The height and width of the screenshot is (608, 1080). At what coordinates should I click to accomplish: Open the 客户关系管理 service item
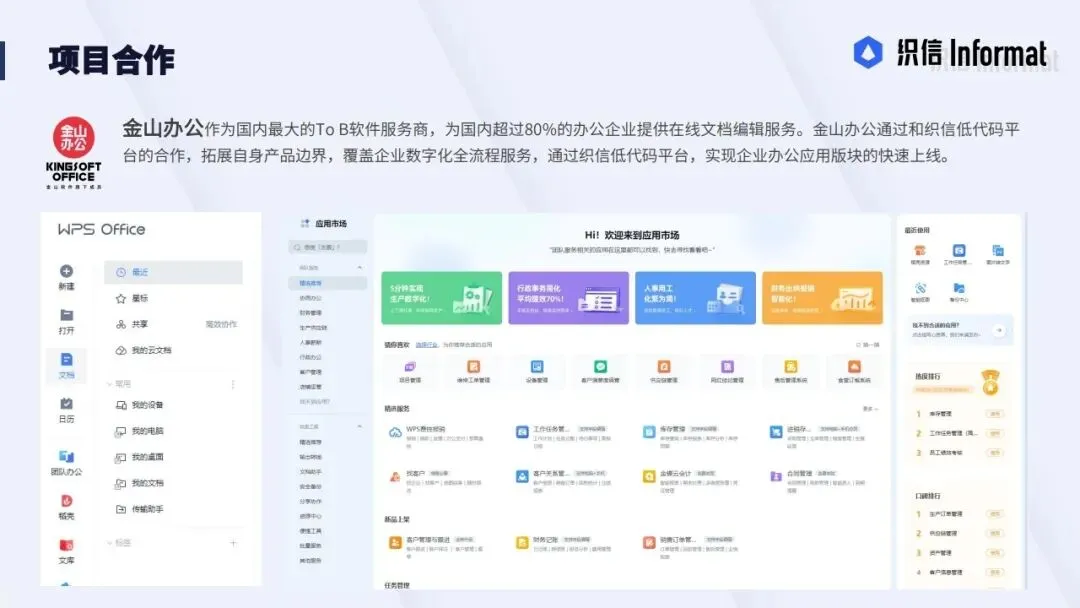[x=565, y=479]
